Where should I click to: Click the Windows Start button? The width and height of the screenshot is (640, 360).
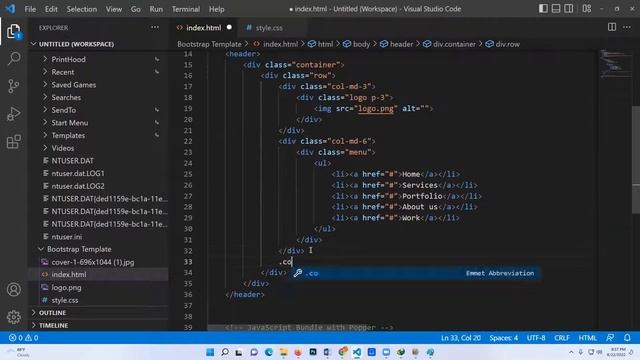click(x=210, y=352)
